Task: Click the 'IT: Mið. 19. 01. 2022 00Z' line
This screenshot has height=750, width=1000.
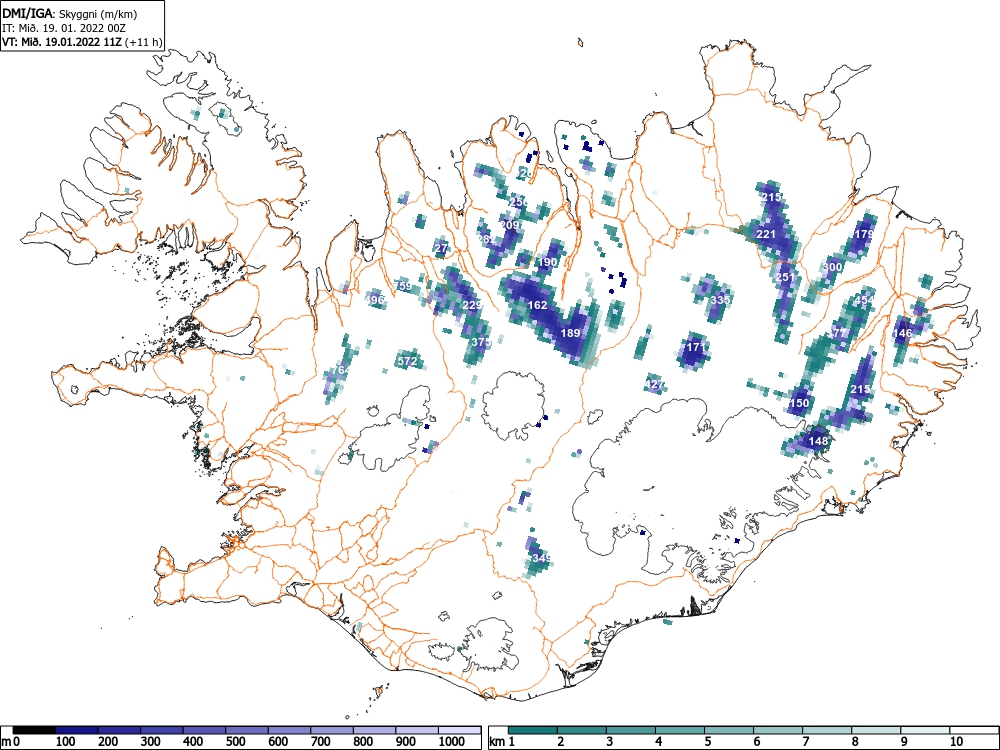Action: [x=64, y=28]
